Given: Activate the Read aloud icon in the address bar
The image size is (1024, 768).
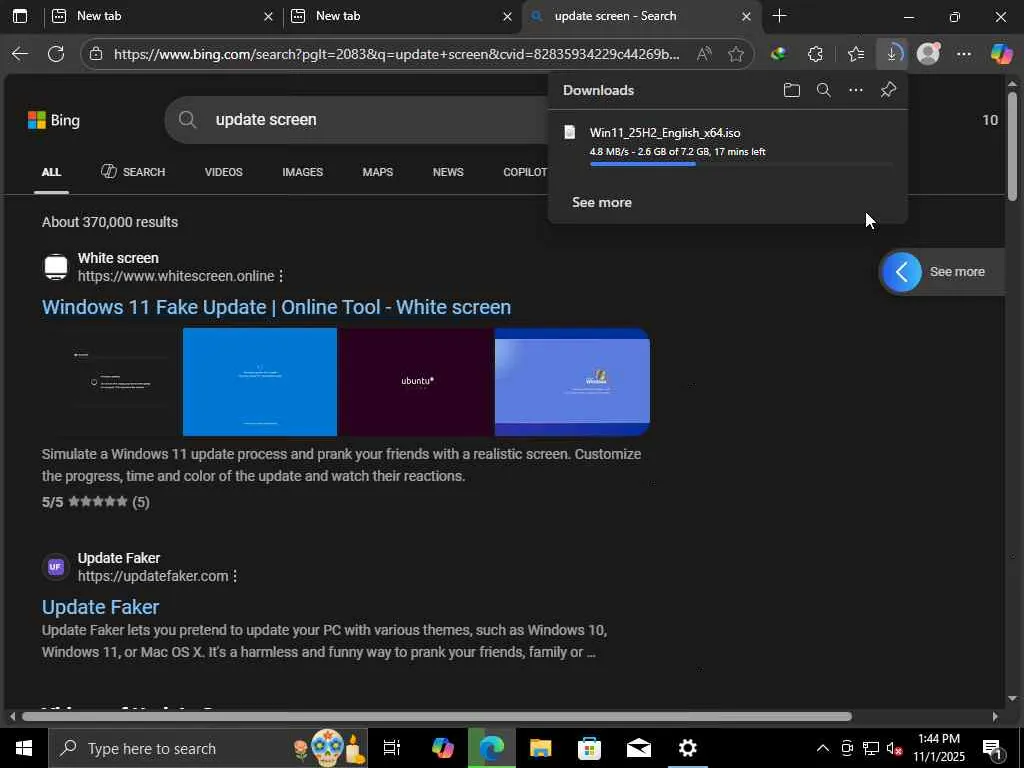Looking at the screenshot, I should pyautogui.click(x=704, y=54).
